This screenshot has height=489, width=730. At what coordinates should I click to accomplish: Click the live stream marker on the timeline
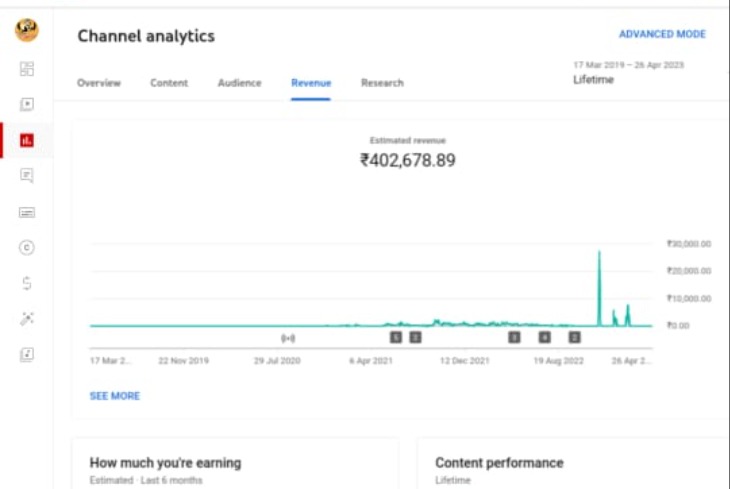point(288,338)
